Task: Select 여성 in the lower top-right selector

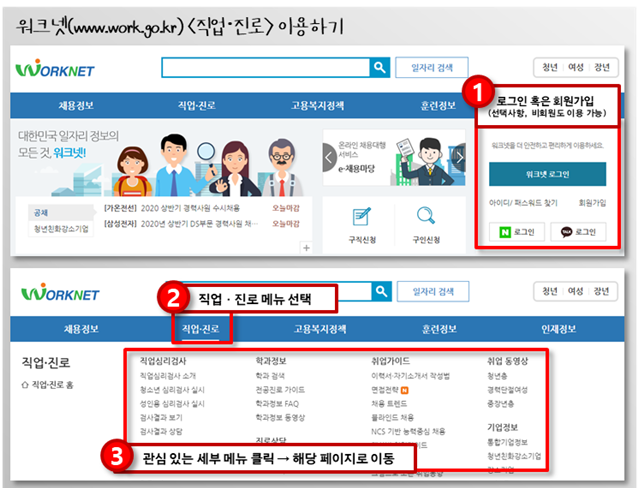Action: point(575,291)
